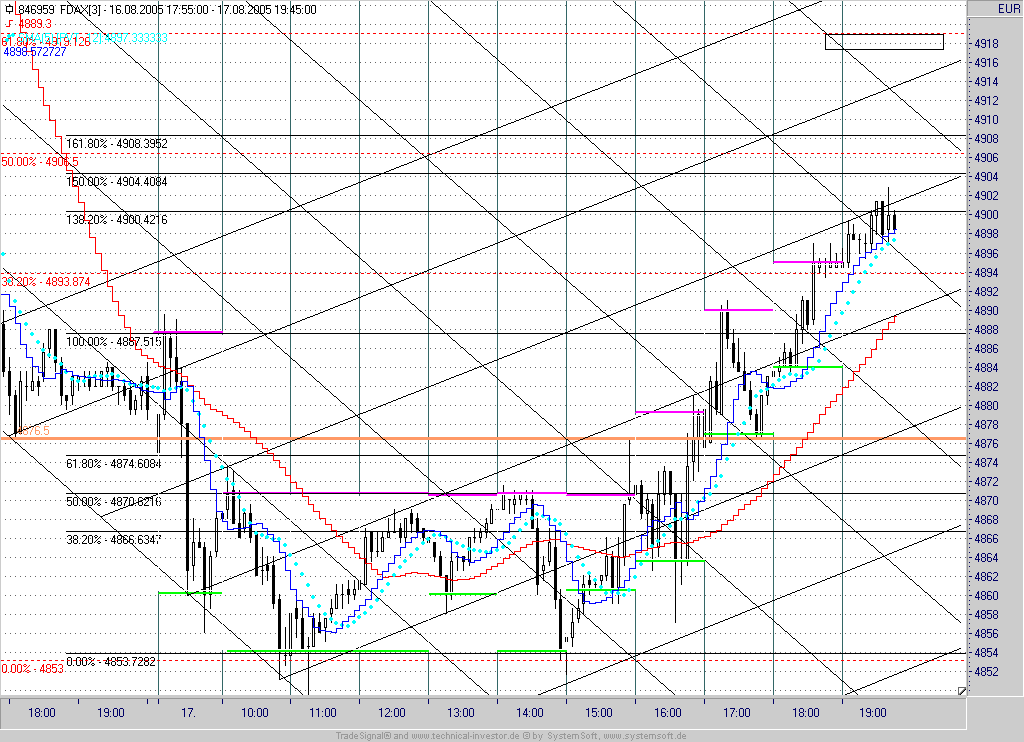Click the 14:00 time axis label
The width and height of the screenshot is (1024, 742).
[x=530, y=713]
